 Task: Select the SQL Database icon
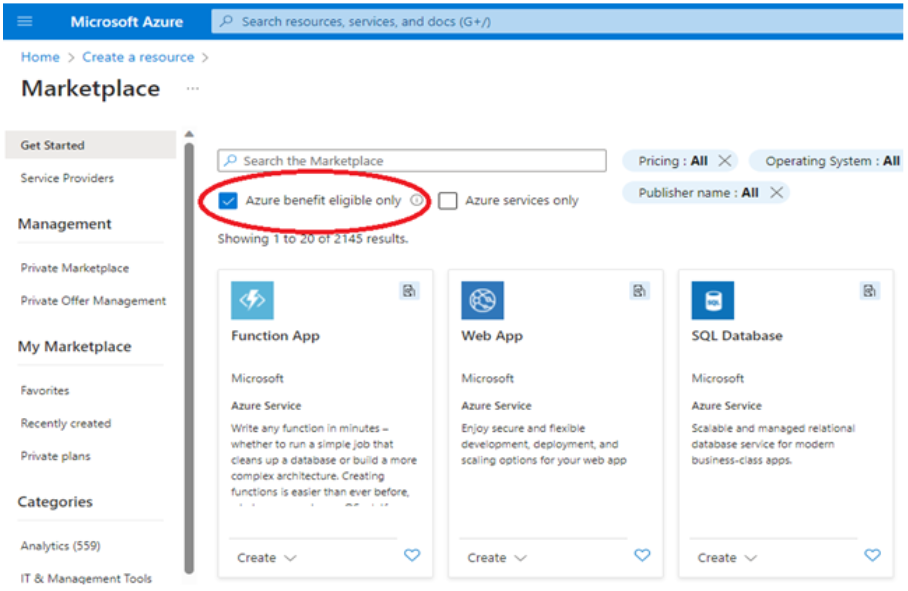click(712, 299)
